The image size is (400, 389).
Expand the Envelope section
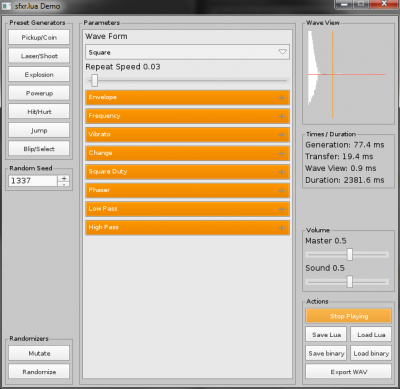pyautogui.click(x=187, y=97)
